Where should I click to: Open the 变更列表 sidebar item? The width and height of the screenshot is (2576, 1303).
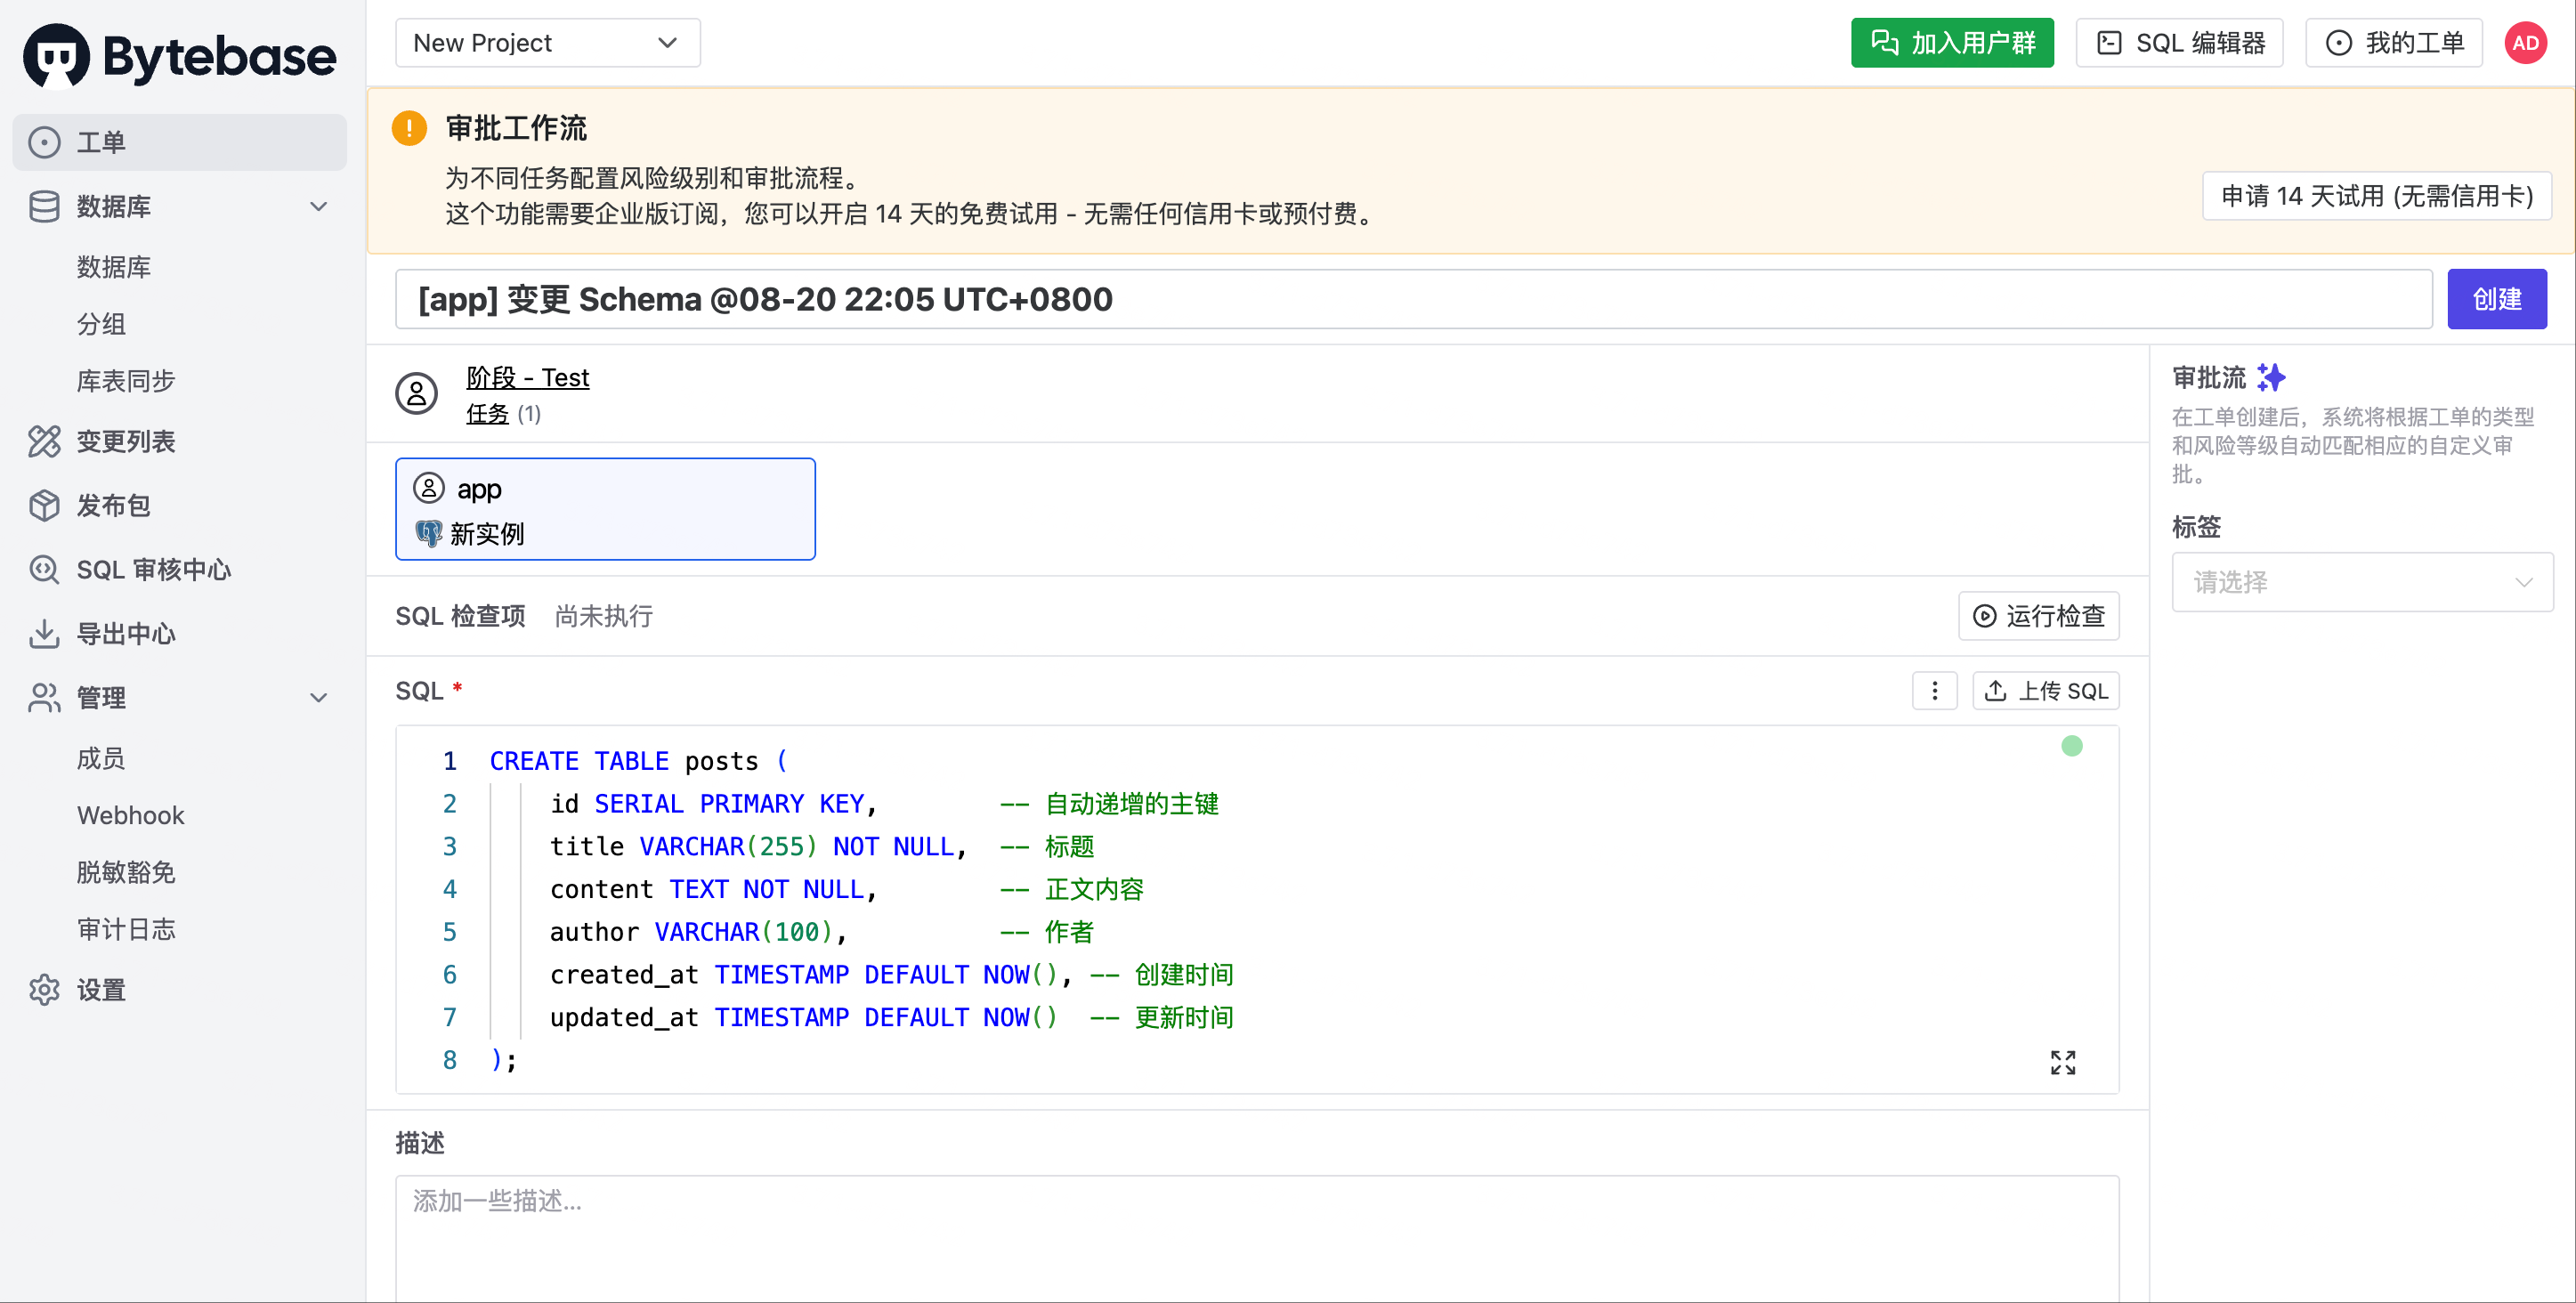[x=180, y=441]
